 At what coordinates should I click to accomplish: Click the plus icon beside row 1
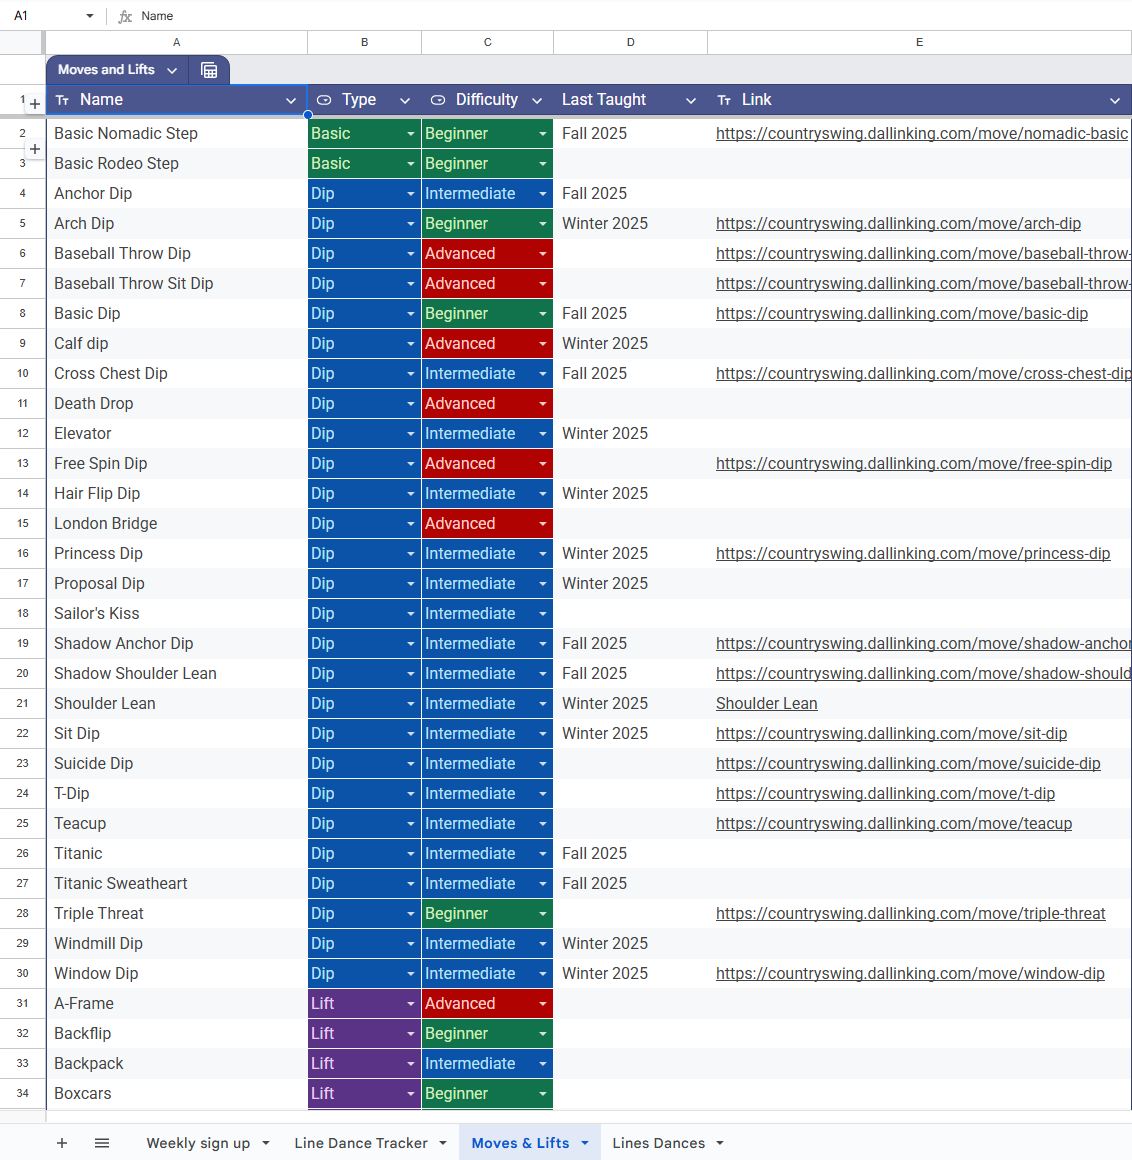[35, 104]
